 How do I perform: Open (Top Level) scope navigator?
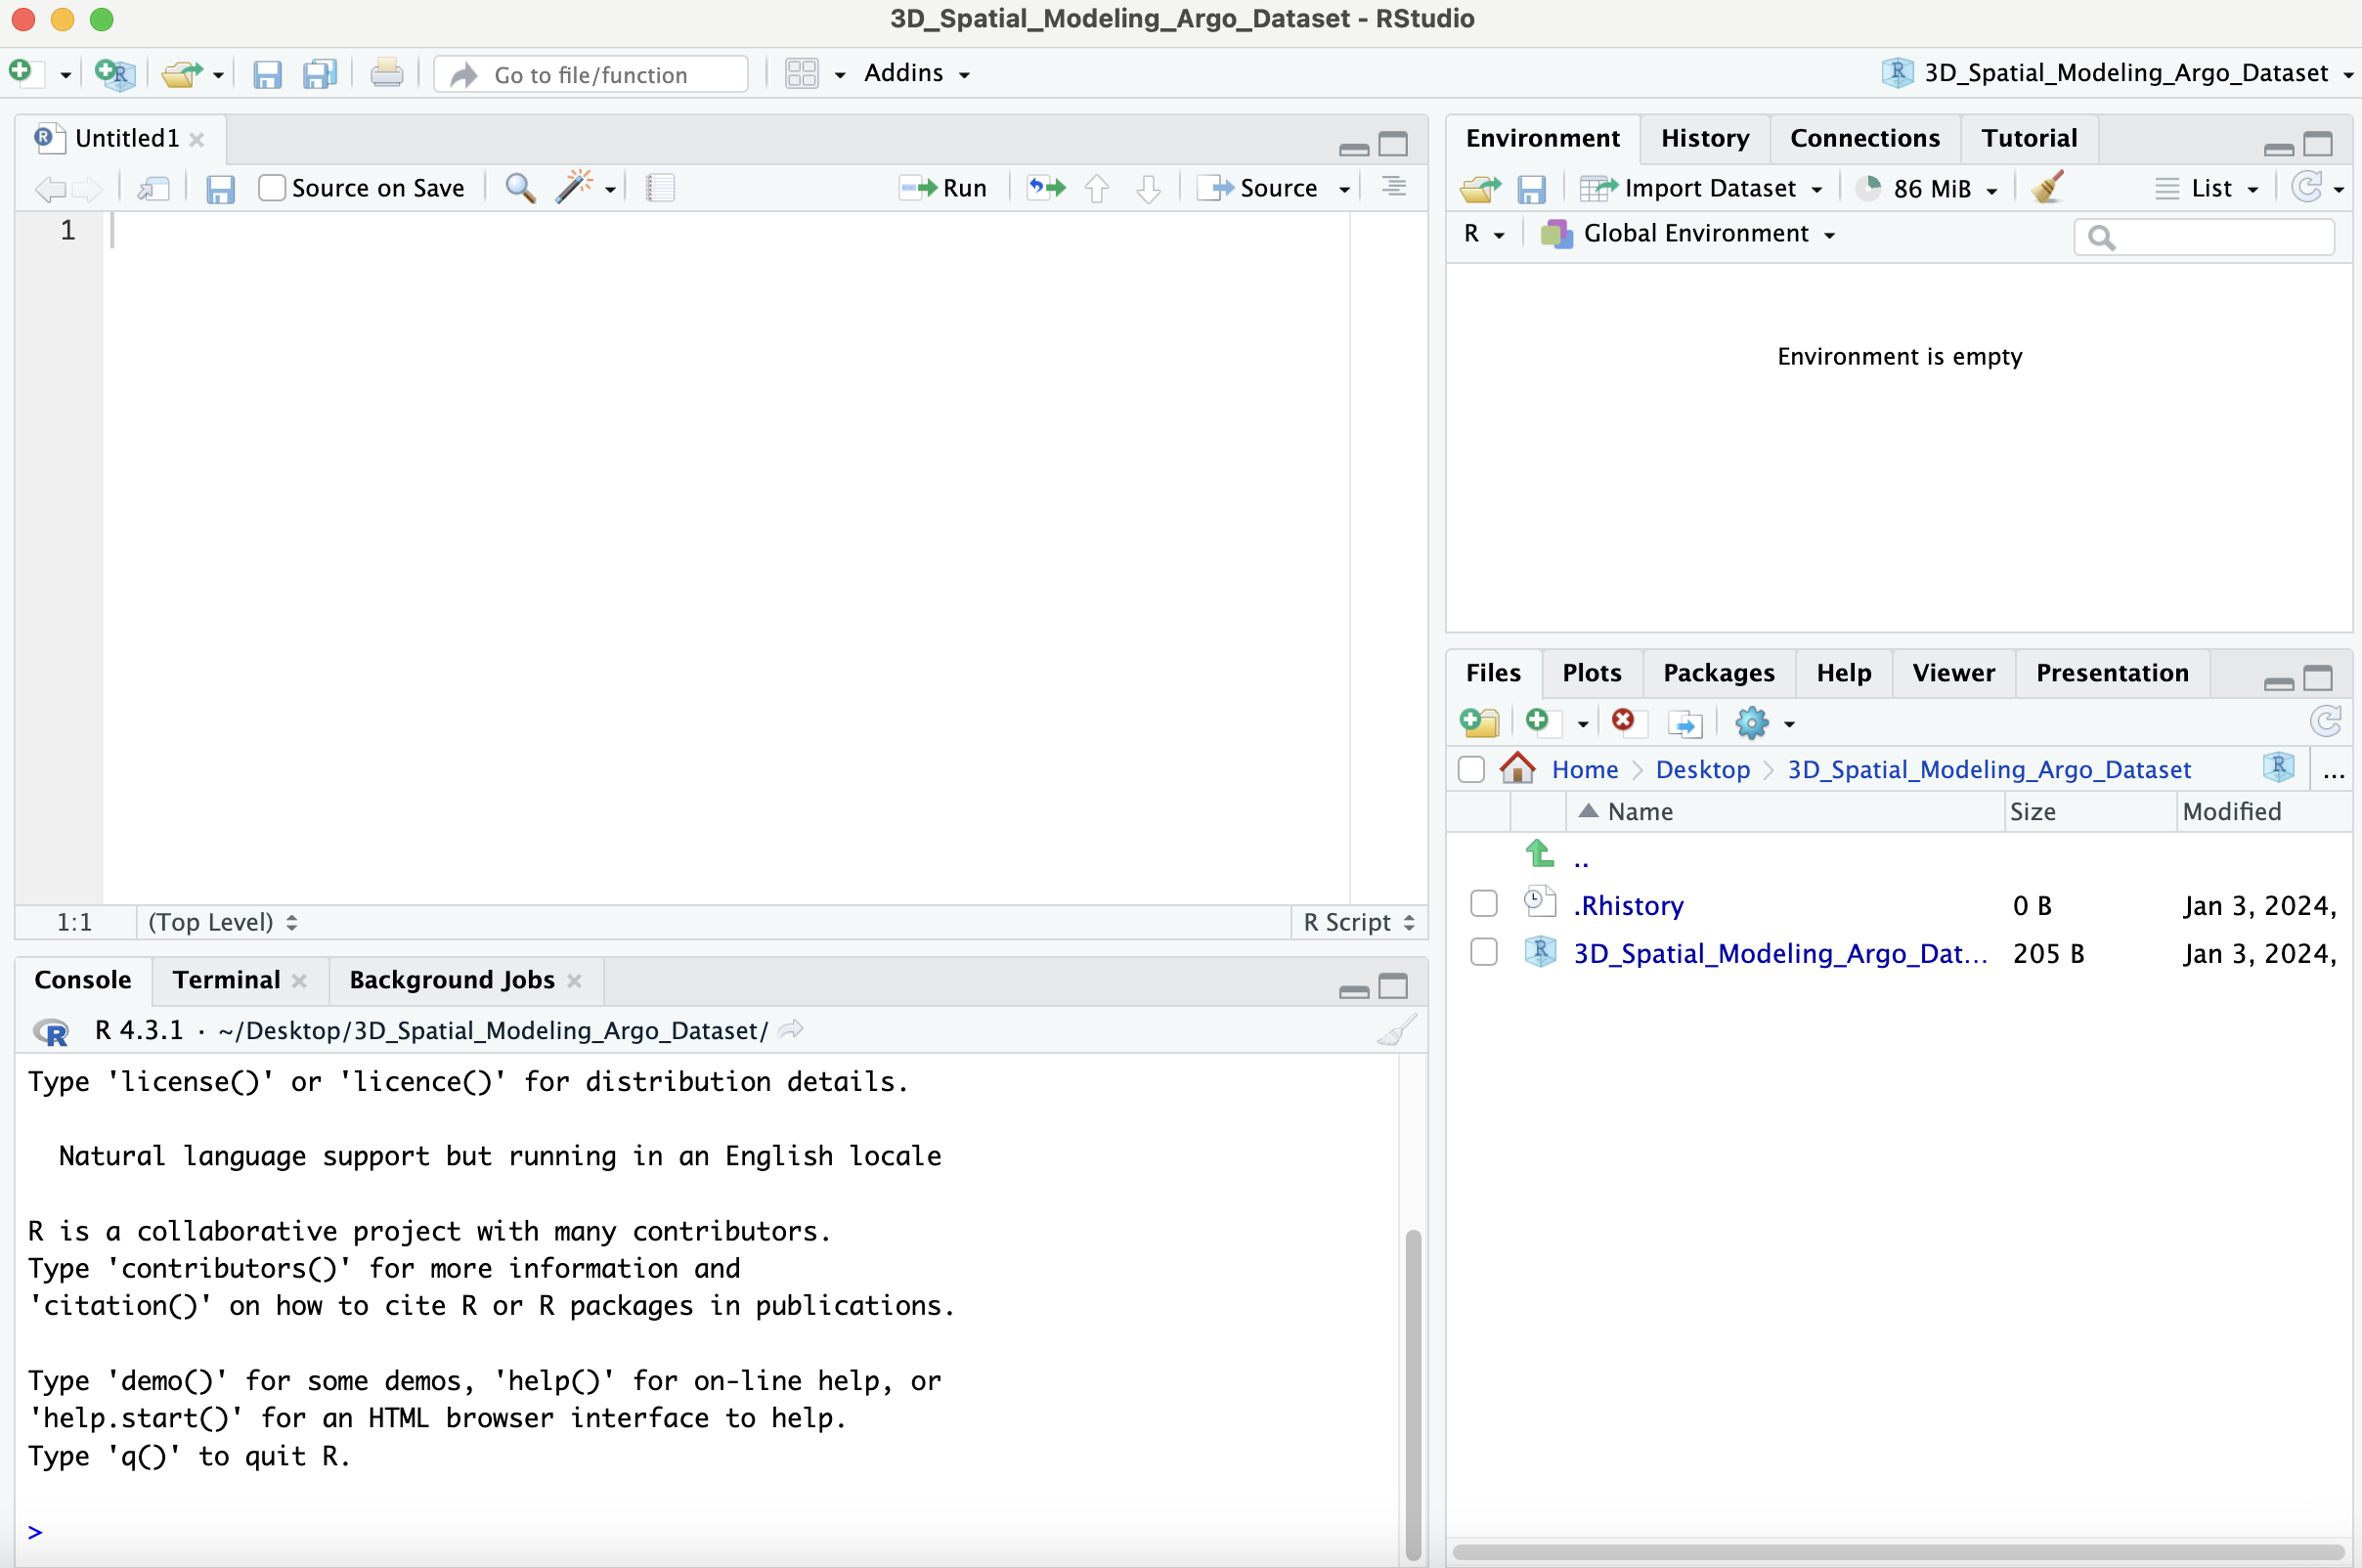pos(222,922)
